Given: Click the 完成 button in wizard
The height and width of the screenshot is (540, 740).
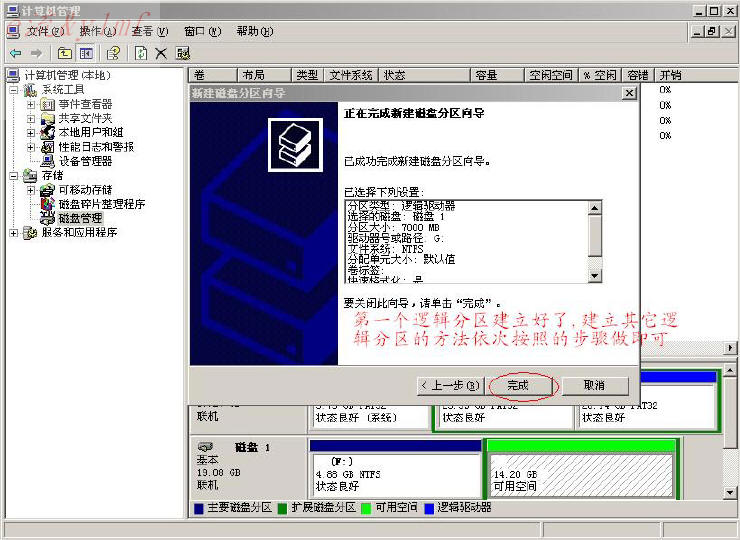Looking at the screenshot, I should [518, 385].
